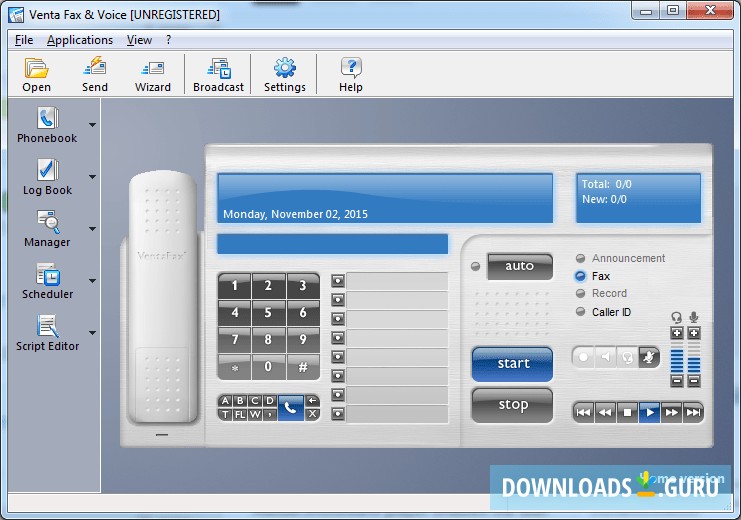Open the File menu
Viewport: 741px width, 520px height.
point(24,40)
